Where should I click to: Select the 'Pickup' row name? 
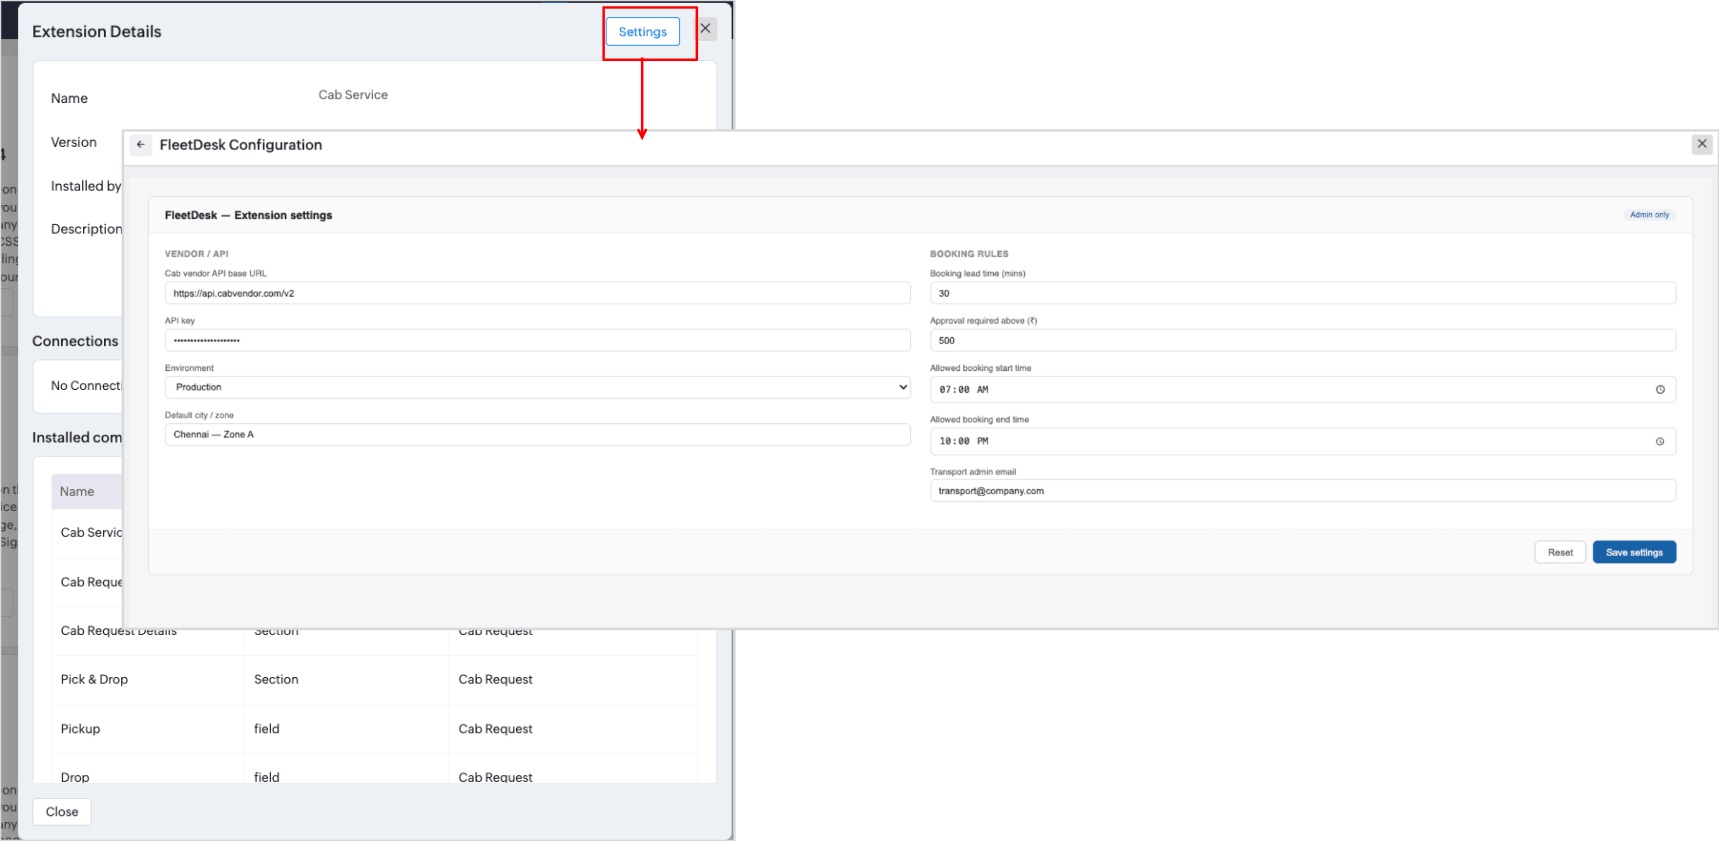click(x=80, y=729)
